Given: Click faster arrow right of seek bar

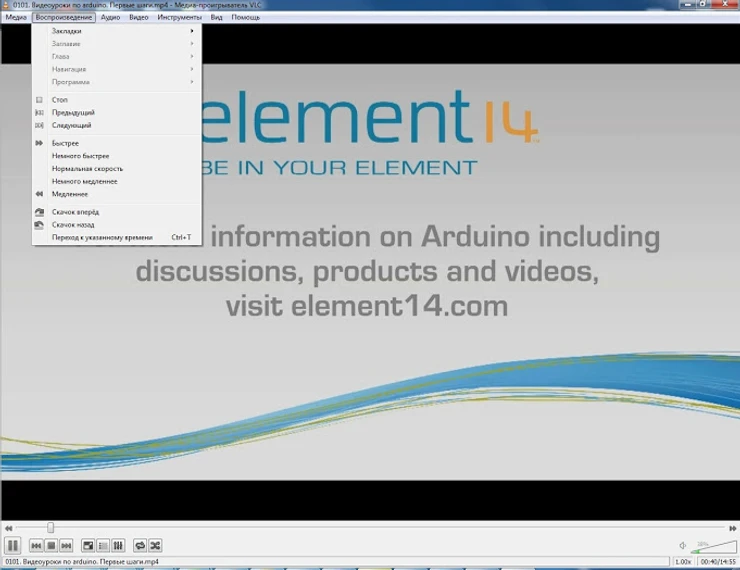Looking at the screenshot, I should coord(732,528).
